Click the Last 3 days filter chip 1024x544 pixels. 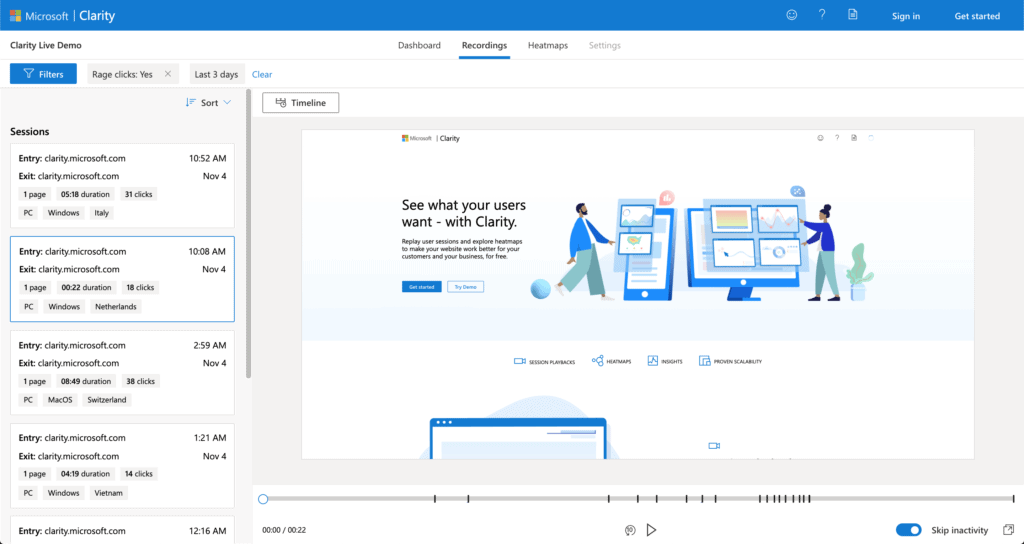coord(216,74)
